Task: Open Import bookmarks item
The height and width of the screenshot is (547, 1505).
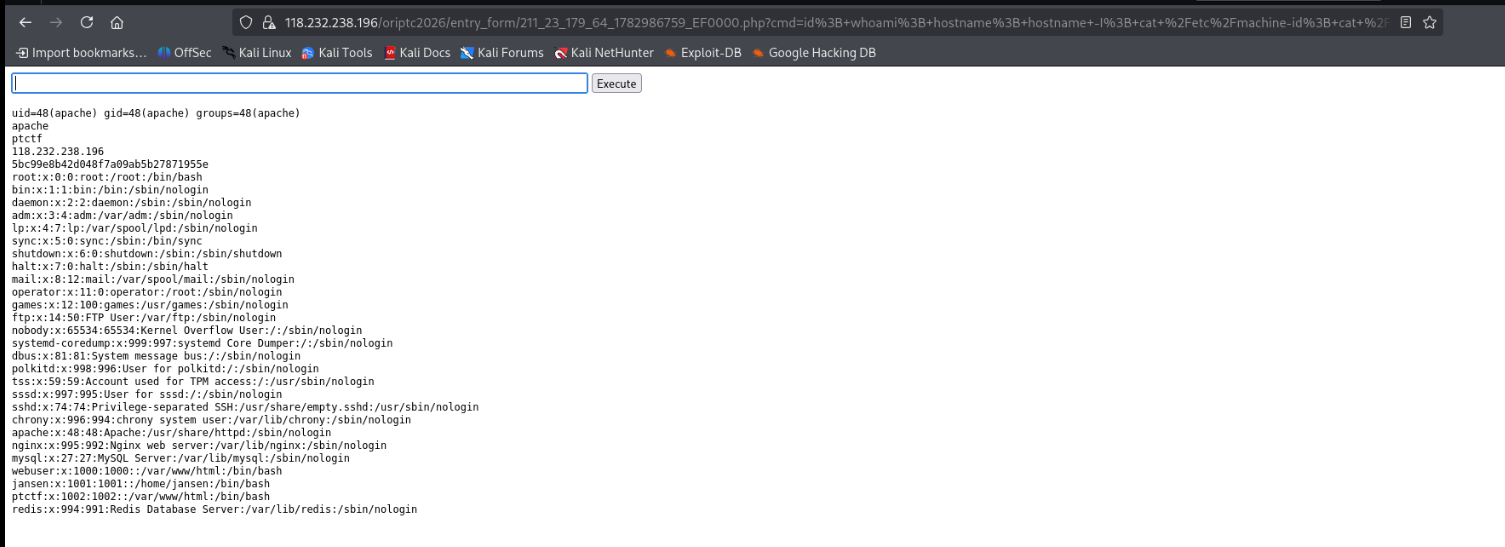Action: coord(81,53)
